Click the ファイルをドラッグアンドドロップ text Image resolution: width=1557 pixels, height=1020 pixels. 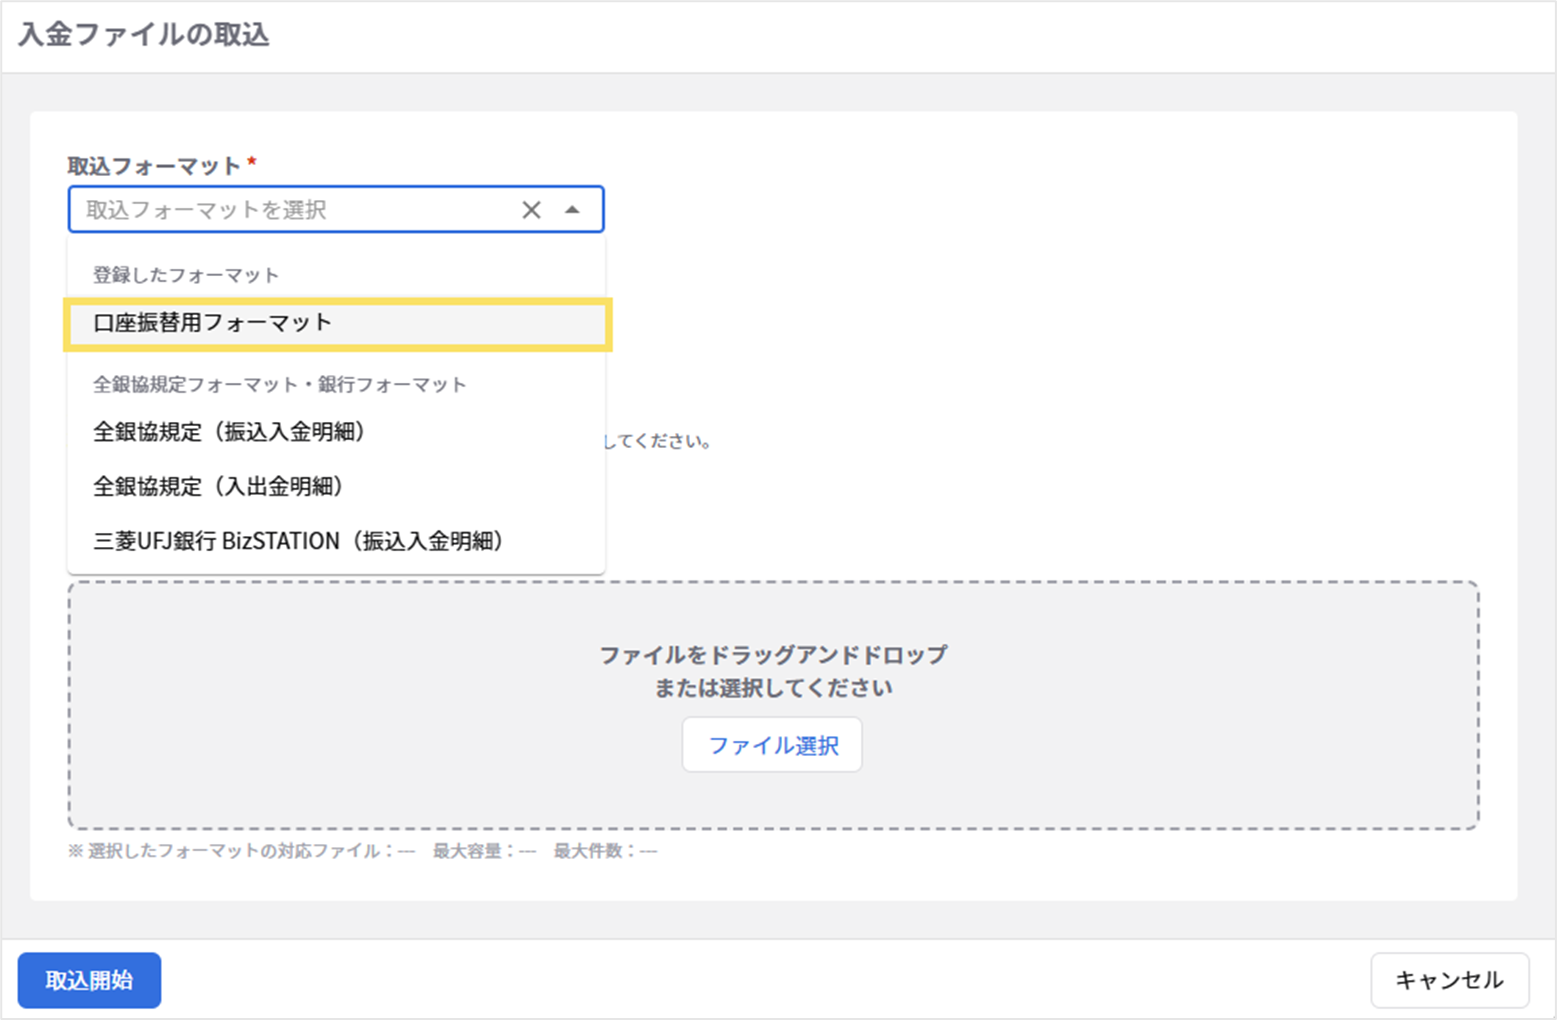(773, 655)
